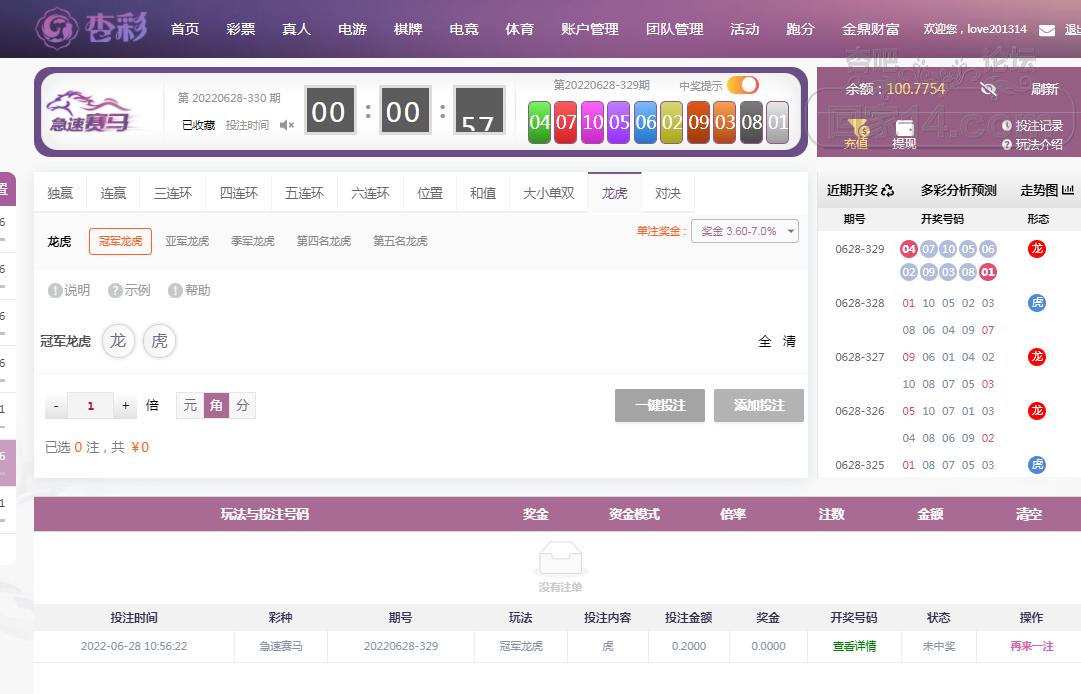Open the 奖金 3.60-7.0% dropdown
Image resolution: width=1081 pixels, height=694 pixels.
(x=745, y=231)
